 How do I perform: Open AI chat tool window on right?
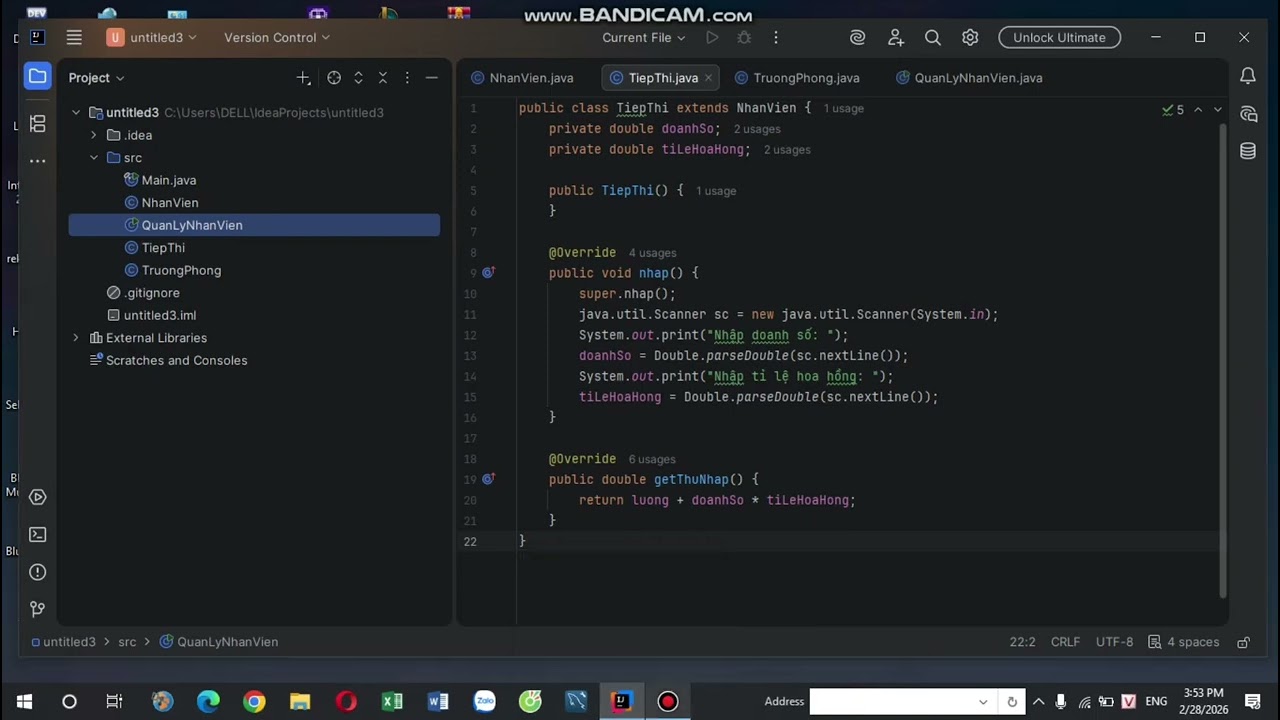(1248, 114)
